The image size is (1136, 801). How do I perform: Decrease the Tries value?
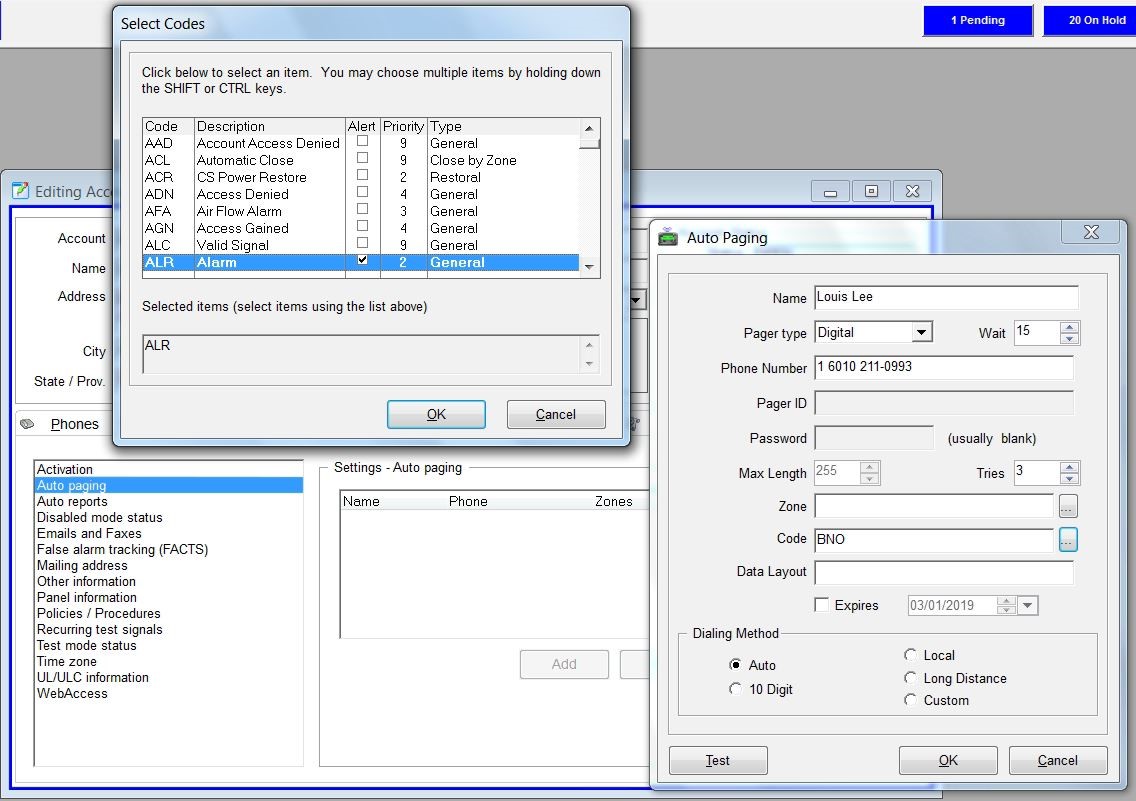tap(1069, 479)
